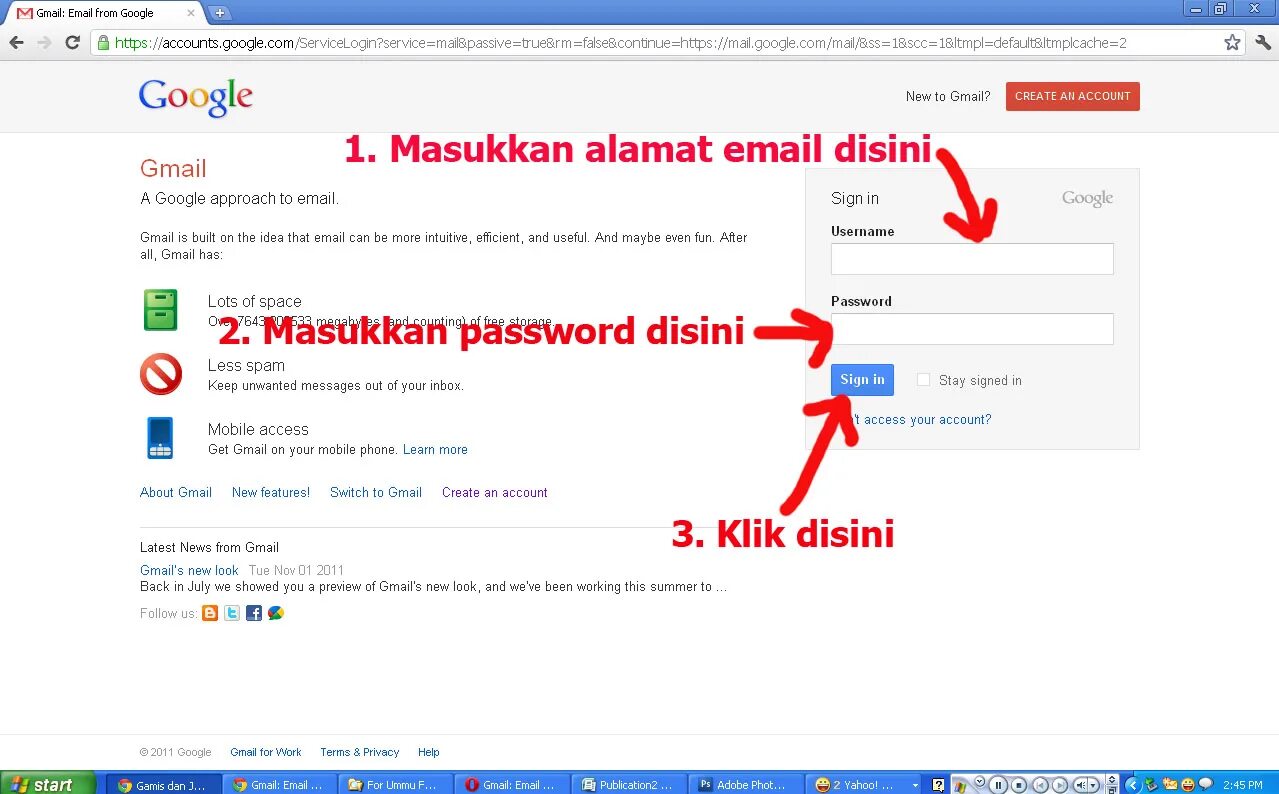Switch to Gmail: Email Chrome taskbar button
Image resolution: width=1279 pixels, height=794 pixels.
pos(279,785)
